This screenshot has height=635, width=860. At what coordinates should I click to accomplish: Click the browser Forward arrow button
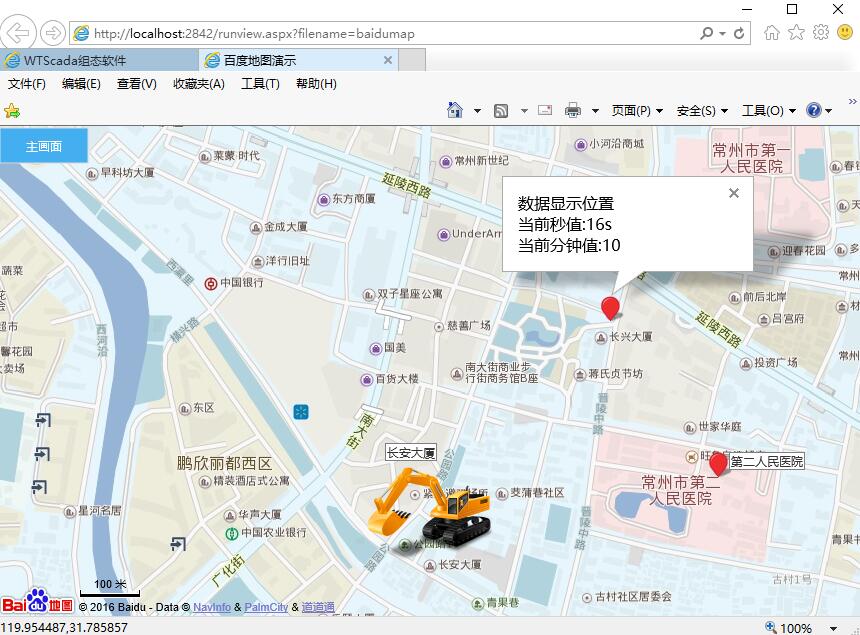click(53, 33)
